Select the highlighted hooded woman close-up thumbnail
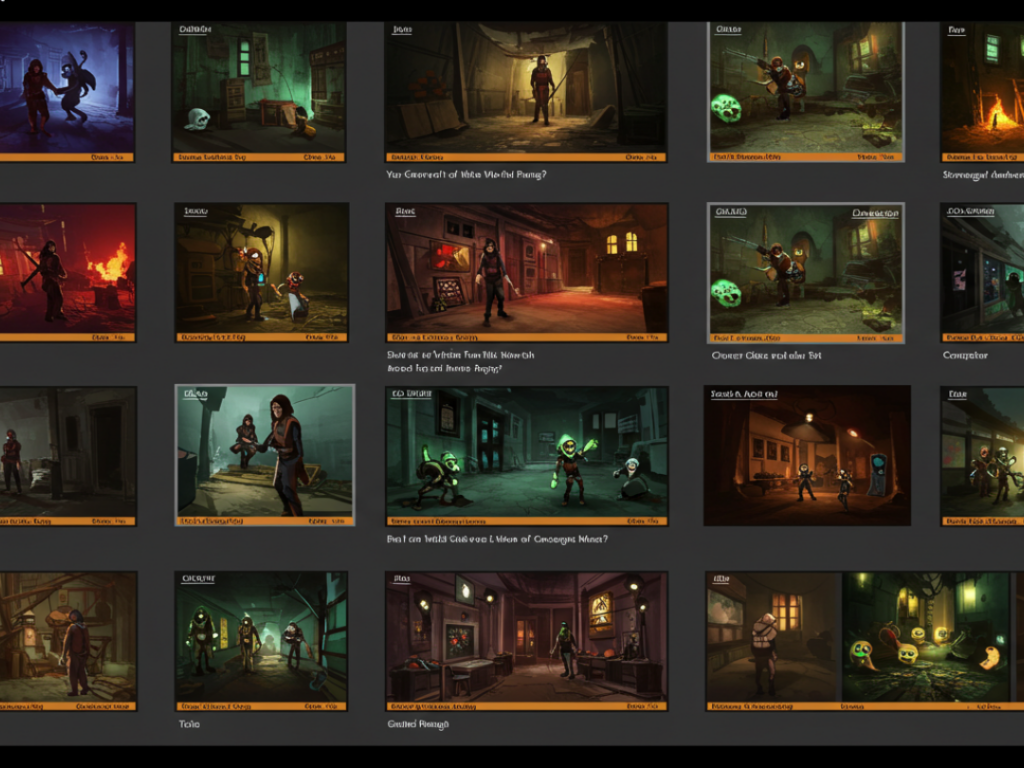The width and height of the screenshot is (1024, 768). point(264,455)
